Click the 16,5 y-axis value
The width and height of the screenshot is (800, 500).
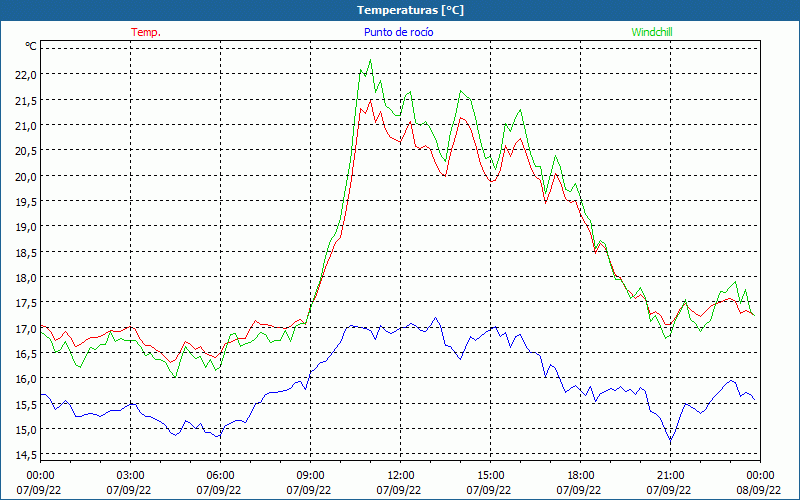[27, 354]
